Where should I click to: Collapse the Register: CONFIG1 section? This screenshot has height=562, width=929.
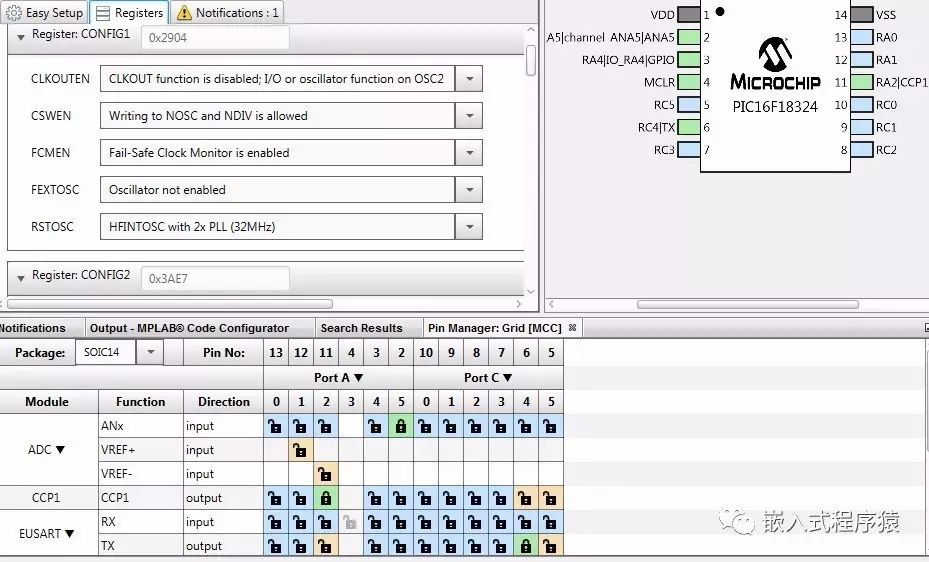click(x=21, y=37)
